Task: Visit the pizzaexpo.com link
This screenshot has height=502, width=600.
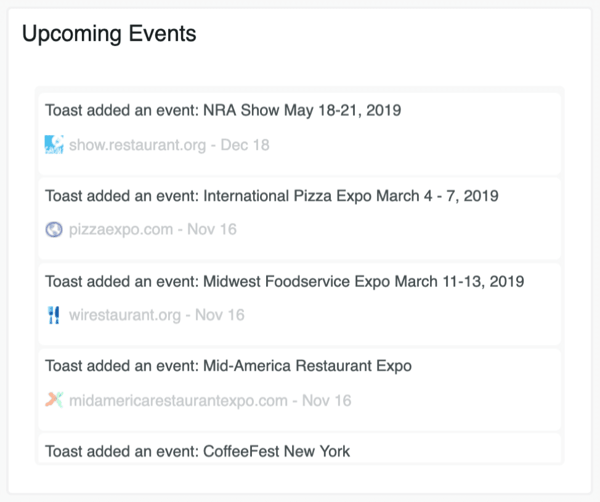Action: 122,230
